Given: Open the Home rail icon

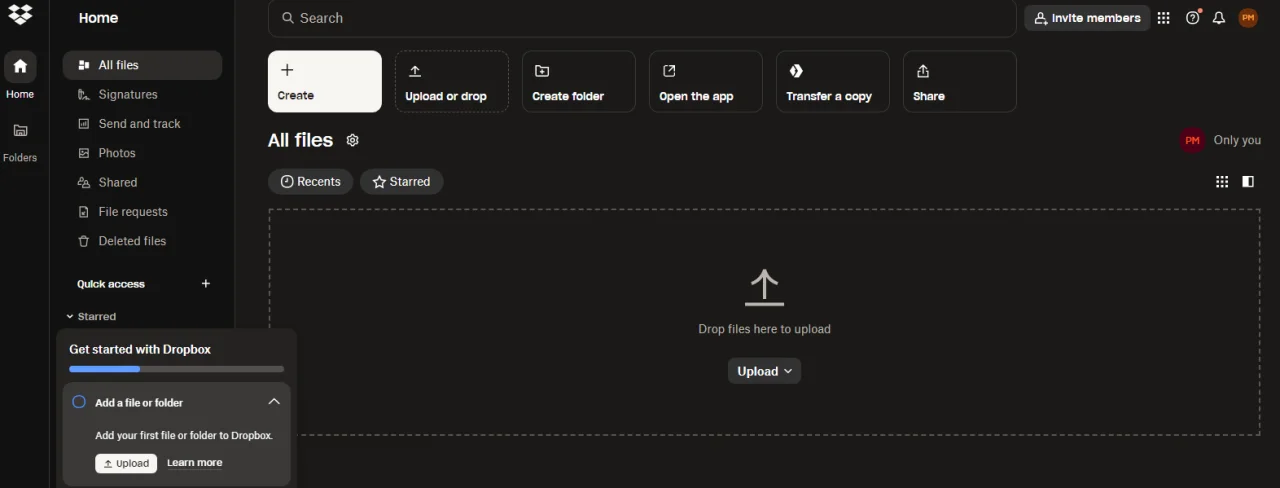Looking at the screenshot, I should (x=20, y=67).
